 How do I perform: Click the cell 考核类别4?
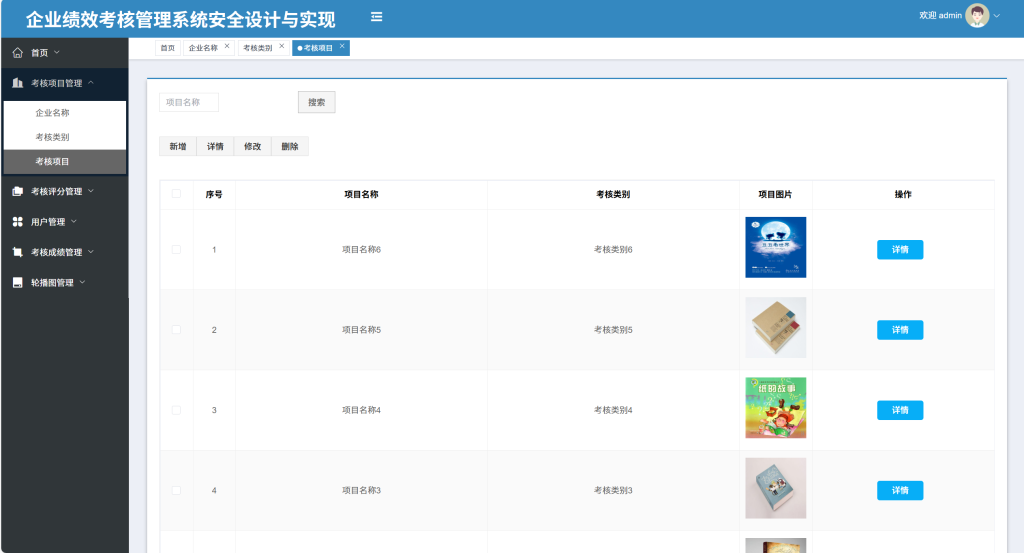coord(613,410)
